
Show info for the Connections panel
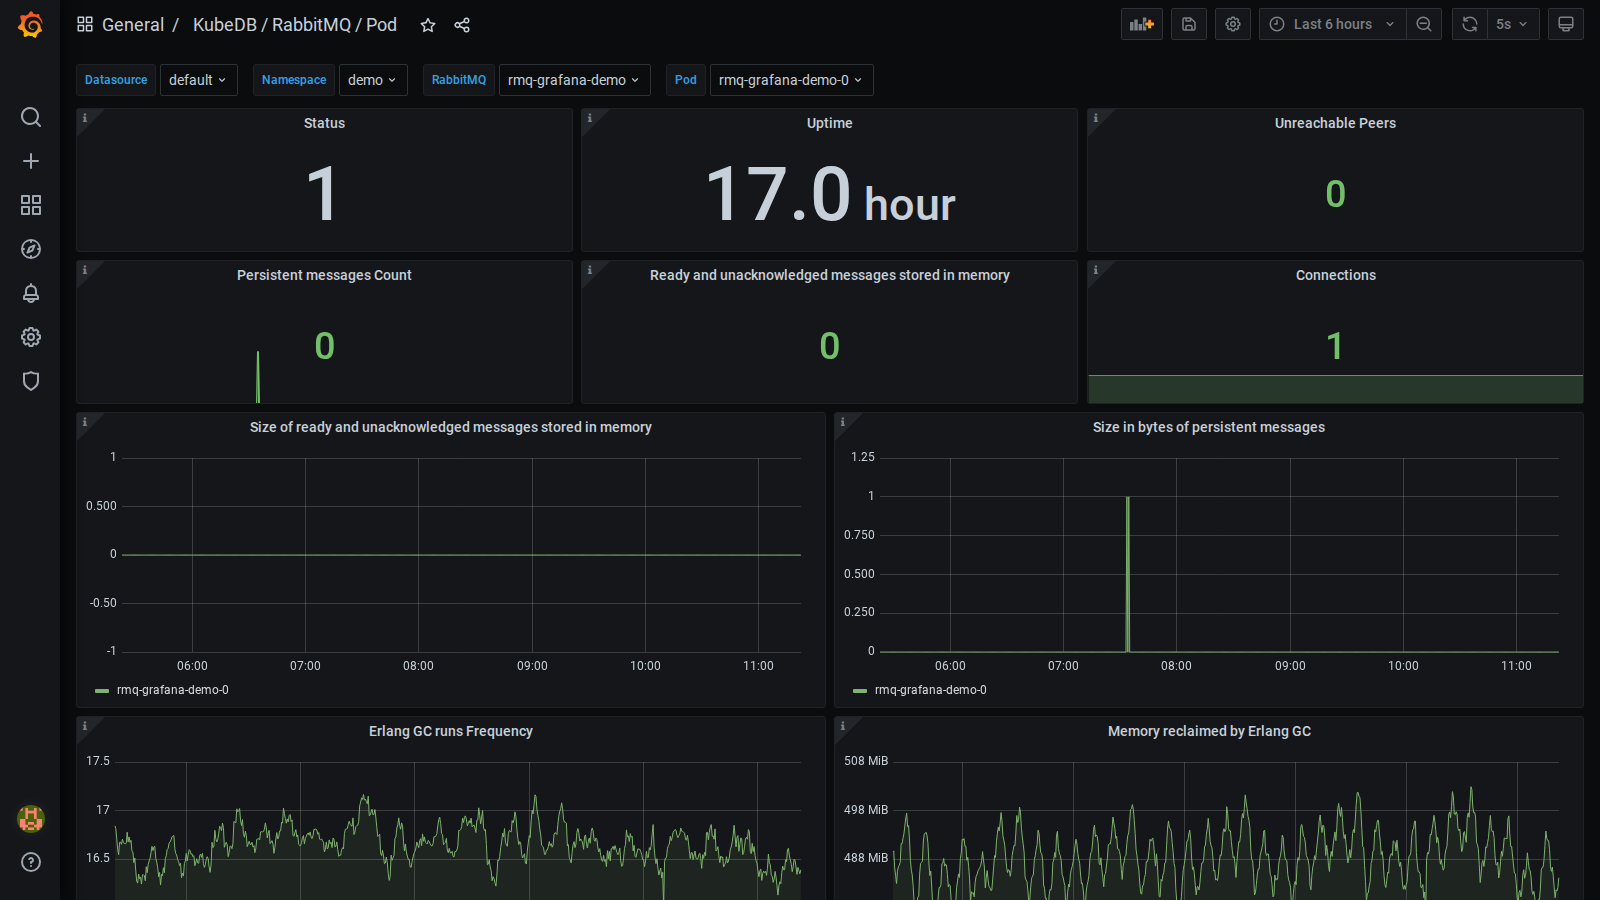[1096, 270]
